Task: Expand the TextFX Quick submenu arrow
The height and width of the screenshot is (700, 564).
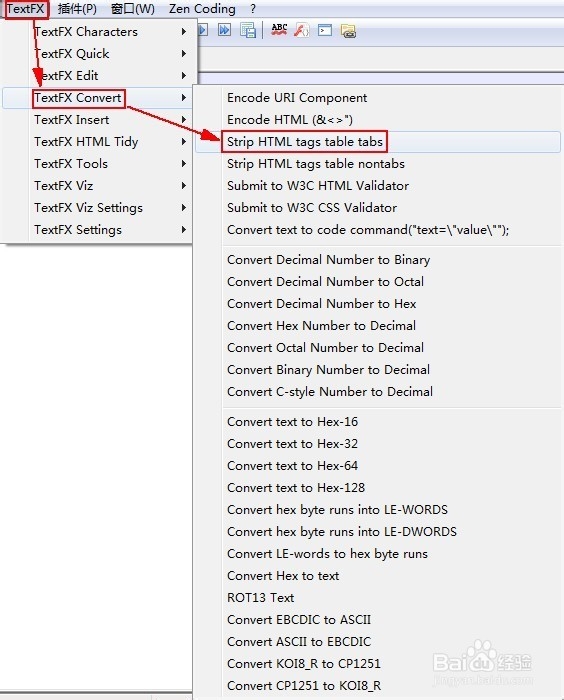Action: coord(184,54)
